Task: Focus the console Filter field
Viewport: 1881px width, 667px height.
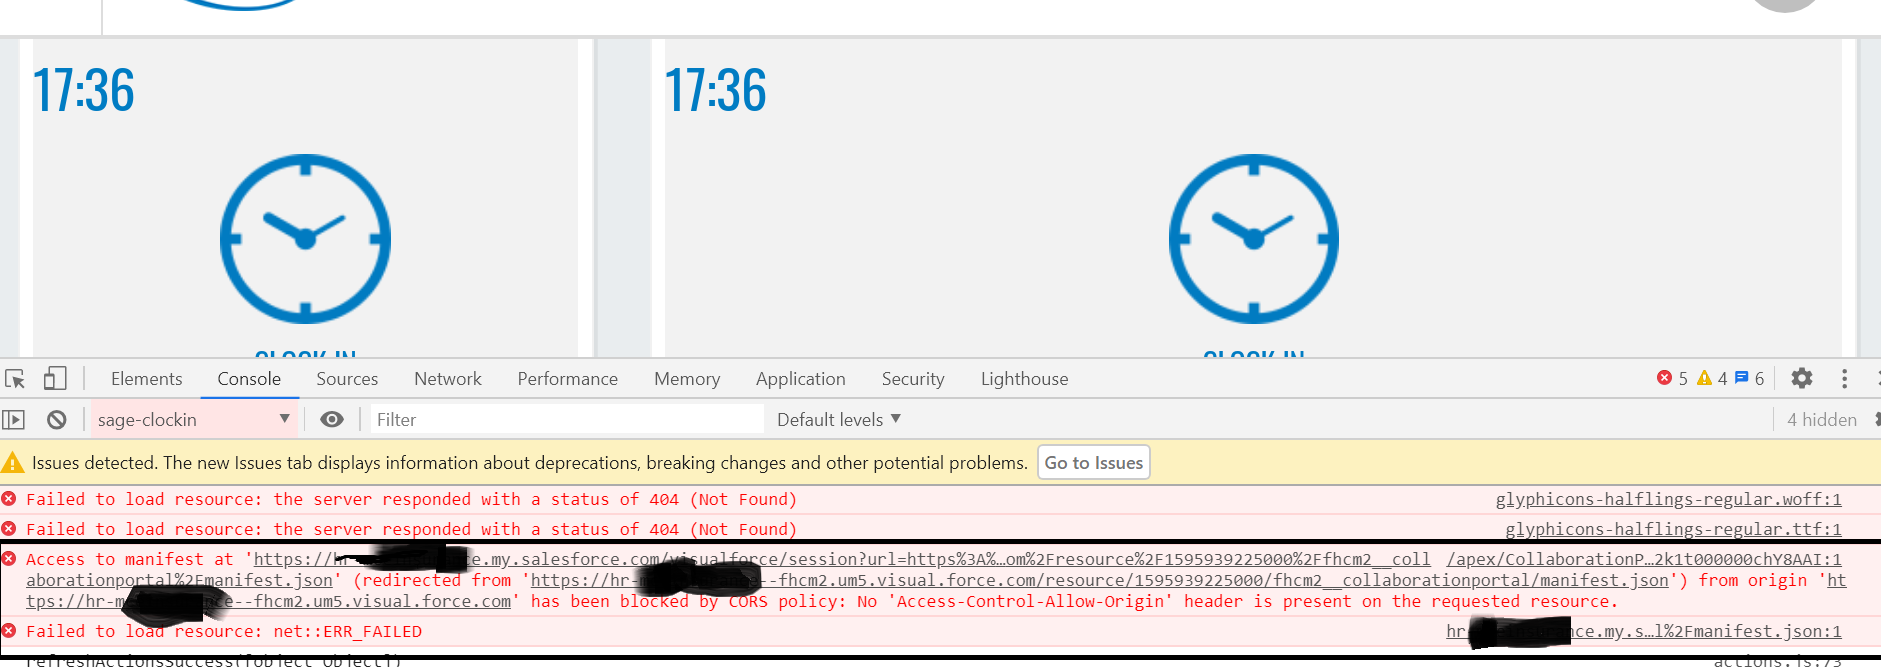Action: pyautogui.click(x=567, y=420)
